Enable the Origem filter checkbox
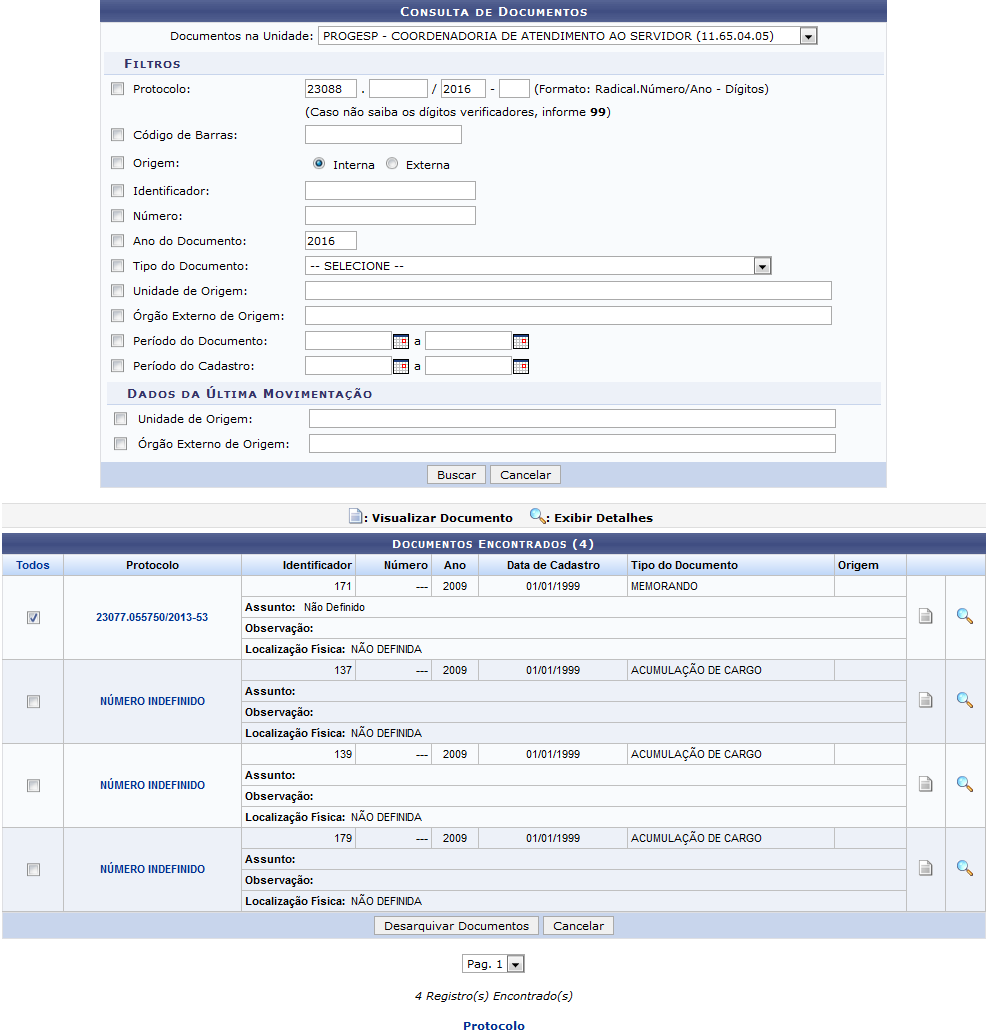 [117, 162]
